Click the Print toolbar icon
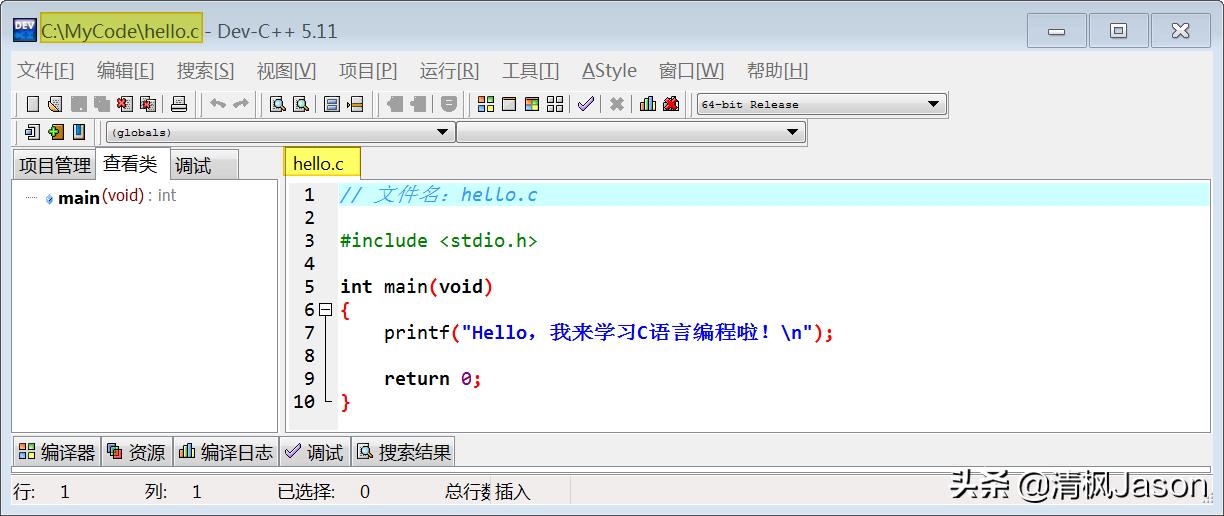Viewport: 1224px width, 516px height. (x=179, y=104)
